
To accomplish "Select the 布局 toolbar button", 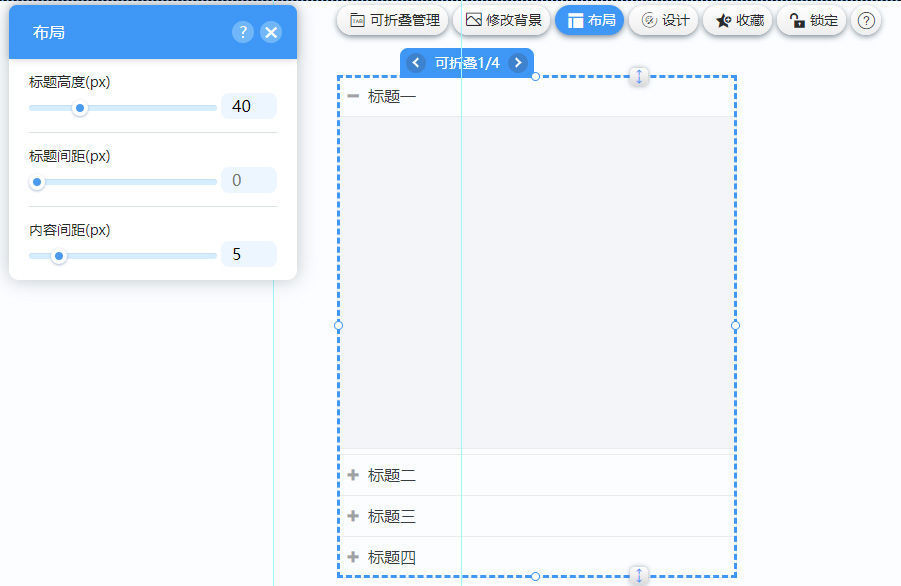I will 590,20.
